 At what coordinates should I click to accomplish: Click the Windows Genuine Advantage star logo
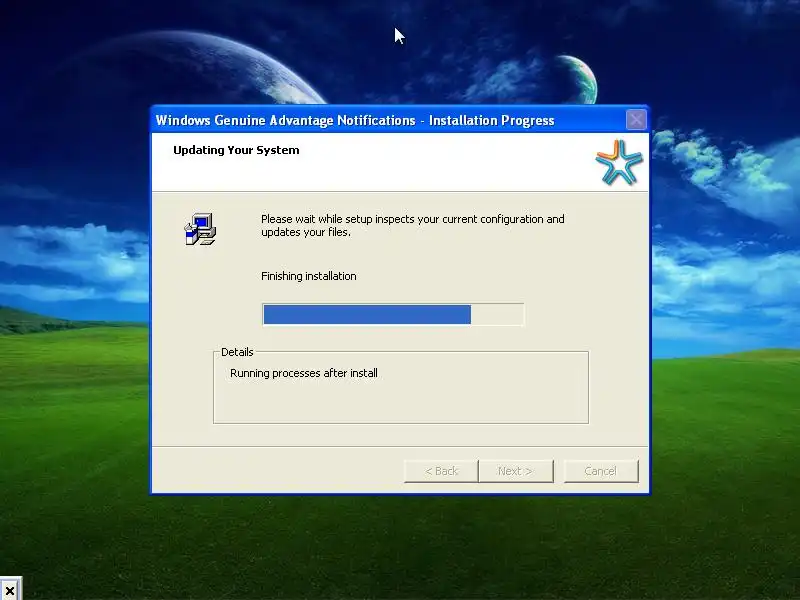click(x=618, y=162)
